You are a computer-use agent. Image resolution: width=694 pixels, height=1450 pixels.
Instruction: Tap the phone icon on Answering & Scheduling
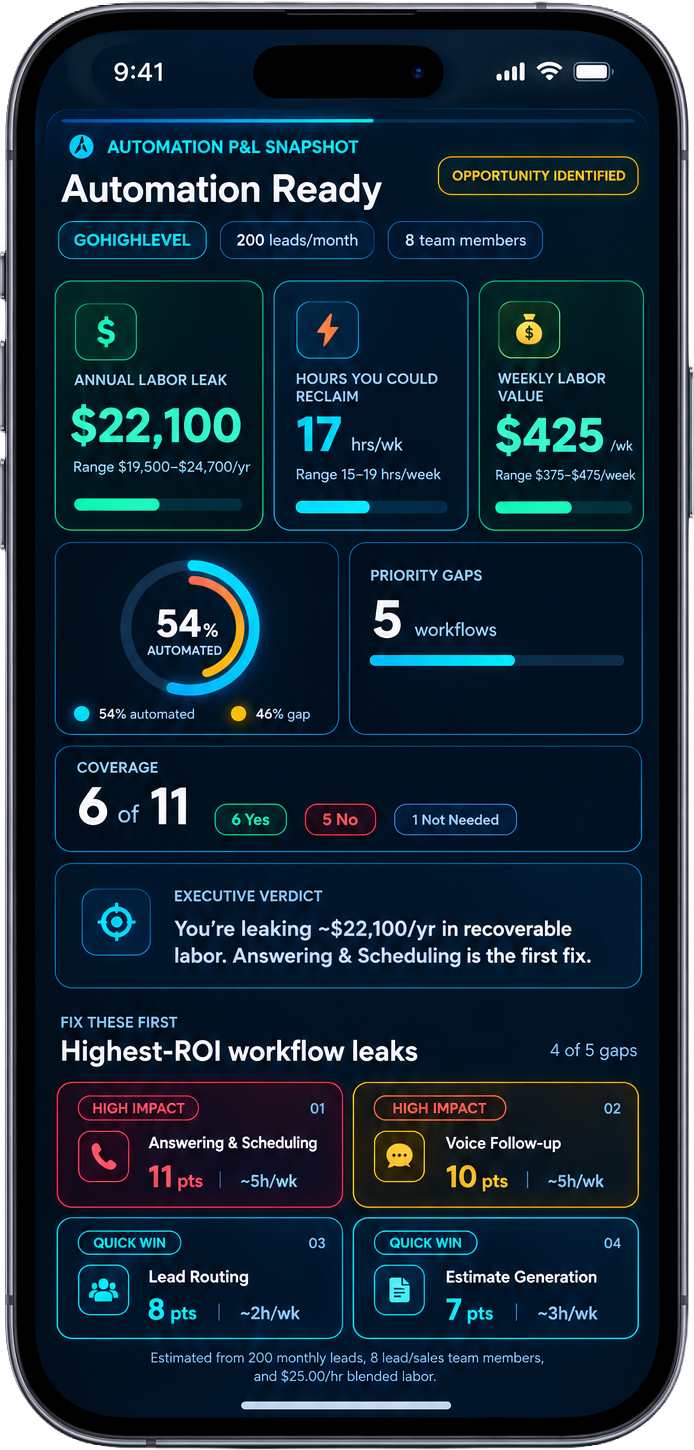coord(104,1157)
